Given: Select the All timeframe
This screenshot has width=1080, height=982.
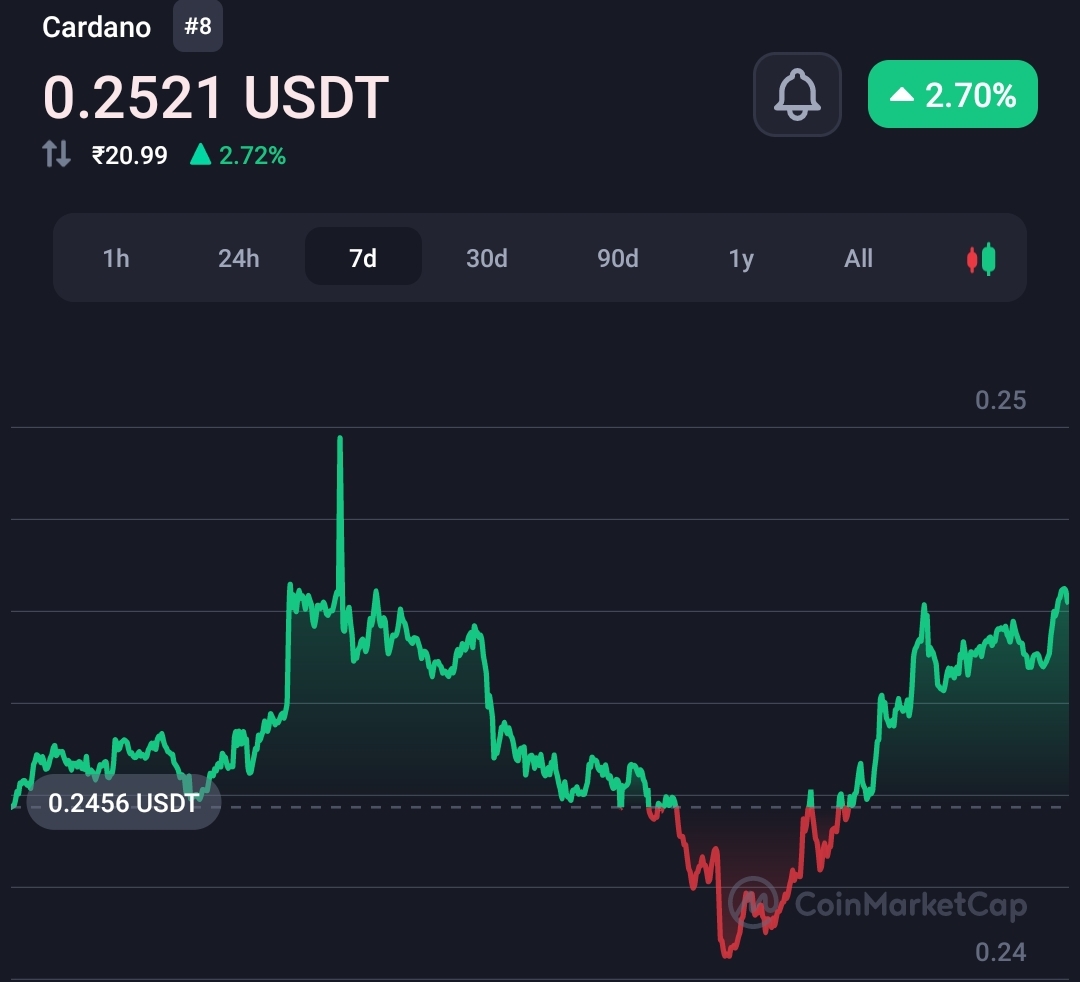Looking at the screenshot, I should [858, 258].
